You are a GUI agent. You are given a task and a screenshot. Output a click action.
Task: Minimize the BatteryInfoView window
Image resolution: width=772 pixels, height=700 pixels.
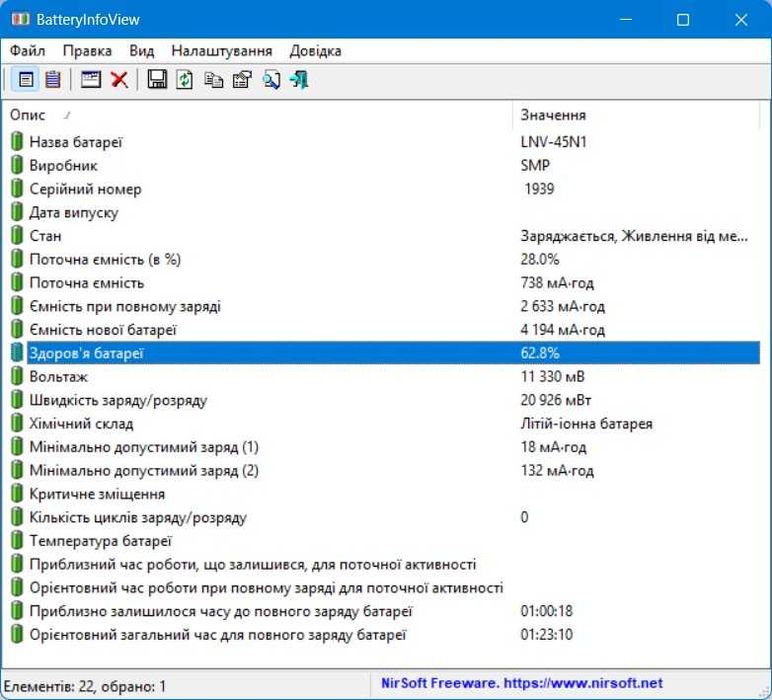click(626, 20)
